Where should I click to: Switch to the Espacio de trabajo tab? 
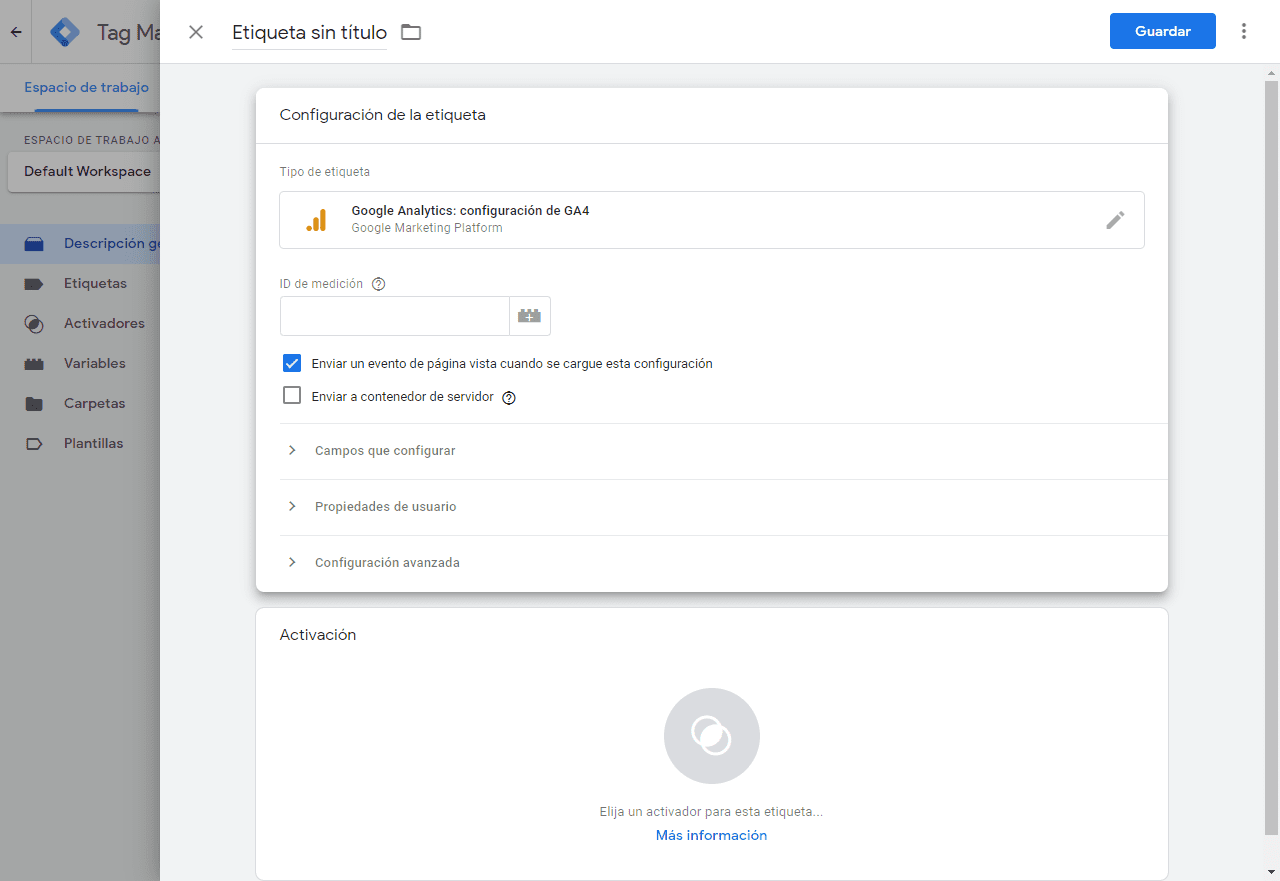pos(85,87)
